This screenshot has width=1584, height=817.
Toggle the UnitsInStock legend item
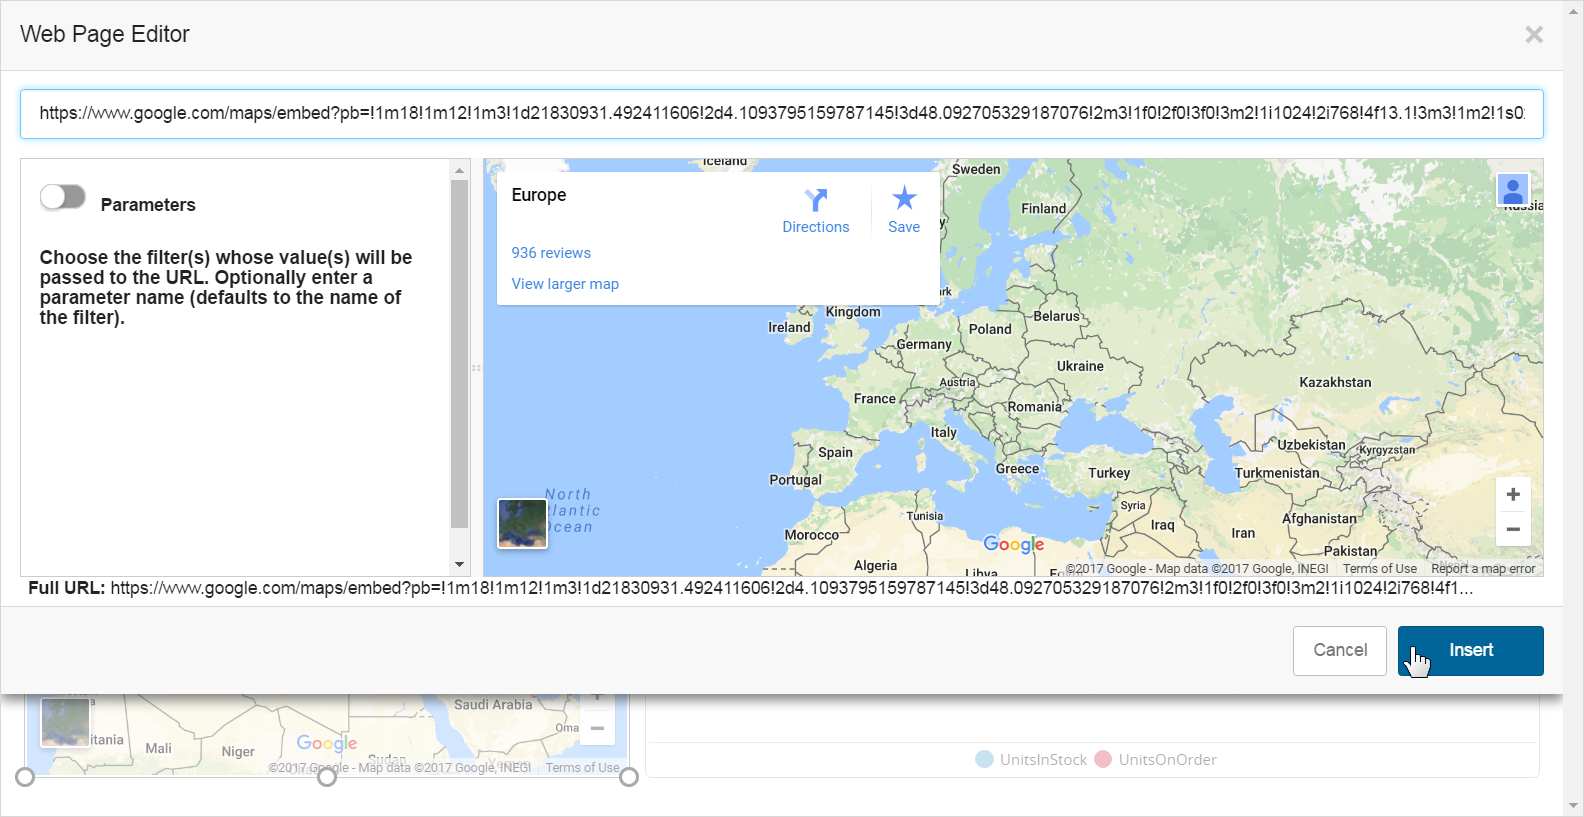coord(1031,760)
